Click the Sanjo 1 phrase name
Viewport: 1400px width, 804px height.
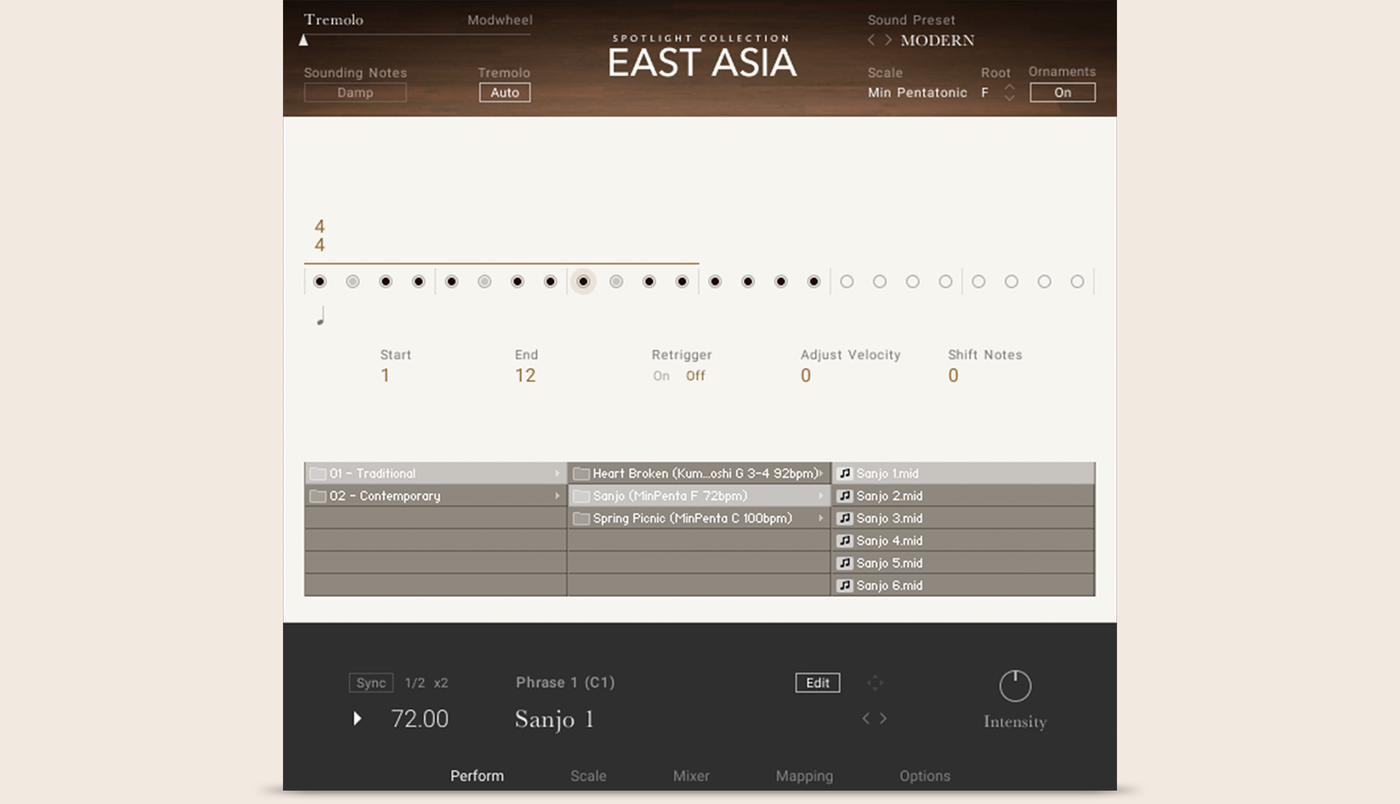click(555, 719)
